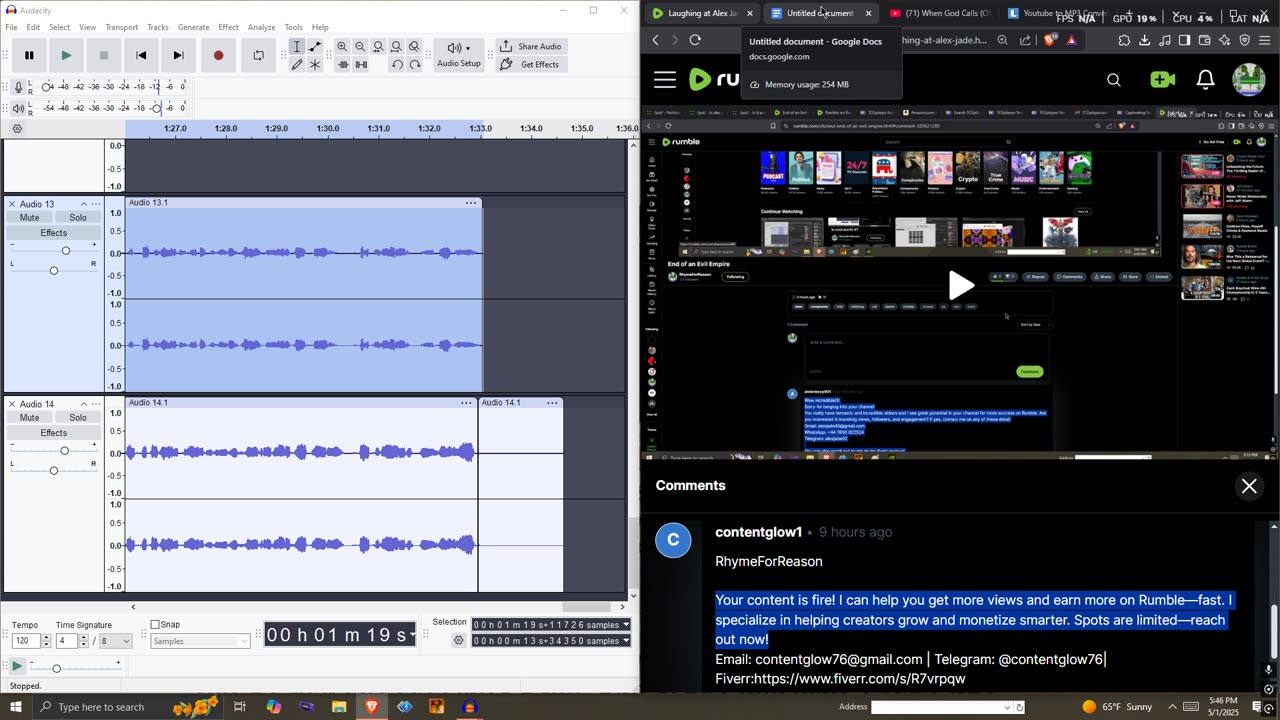1280x720 pixels.
Task: Solo the Audio 14 track
Action: coord(78,418)
